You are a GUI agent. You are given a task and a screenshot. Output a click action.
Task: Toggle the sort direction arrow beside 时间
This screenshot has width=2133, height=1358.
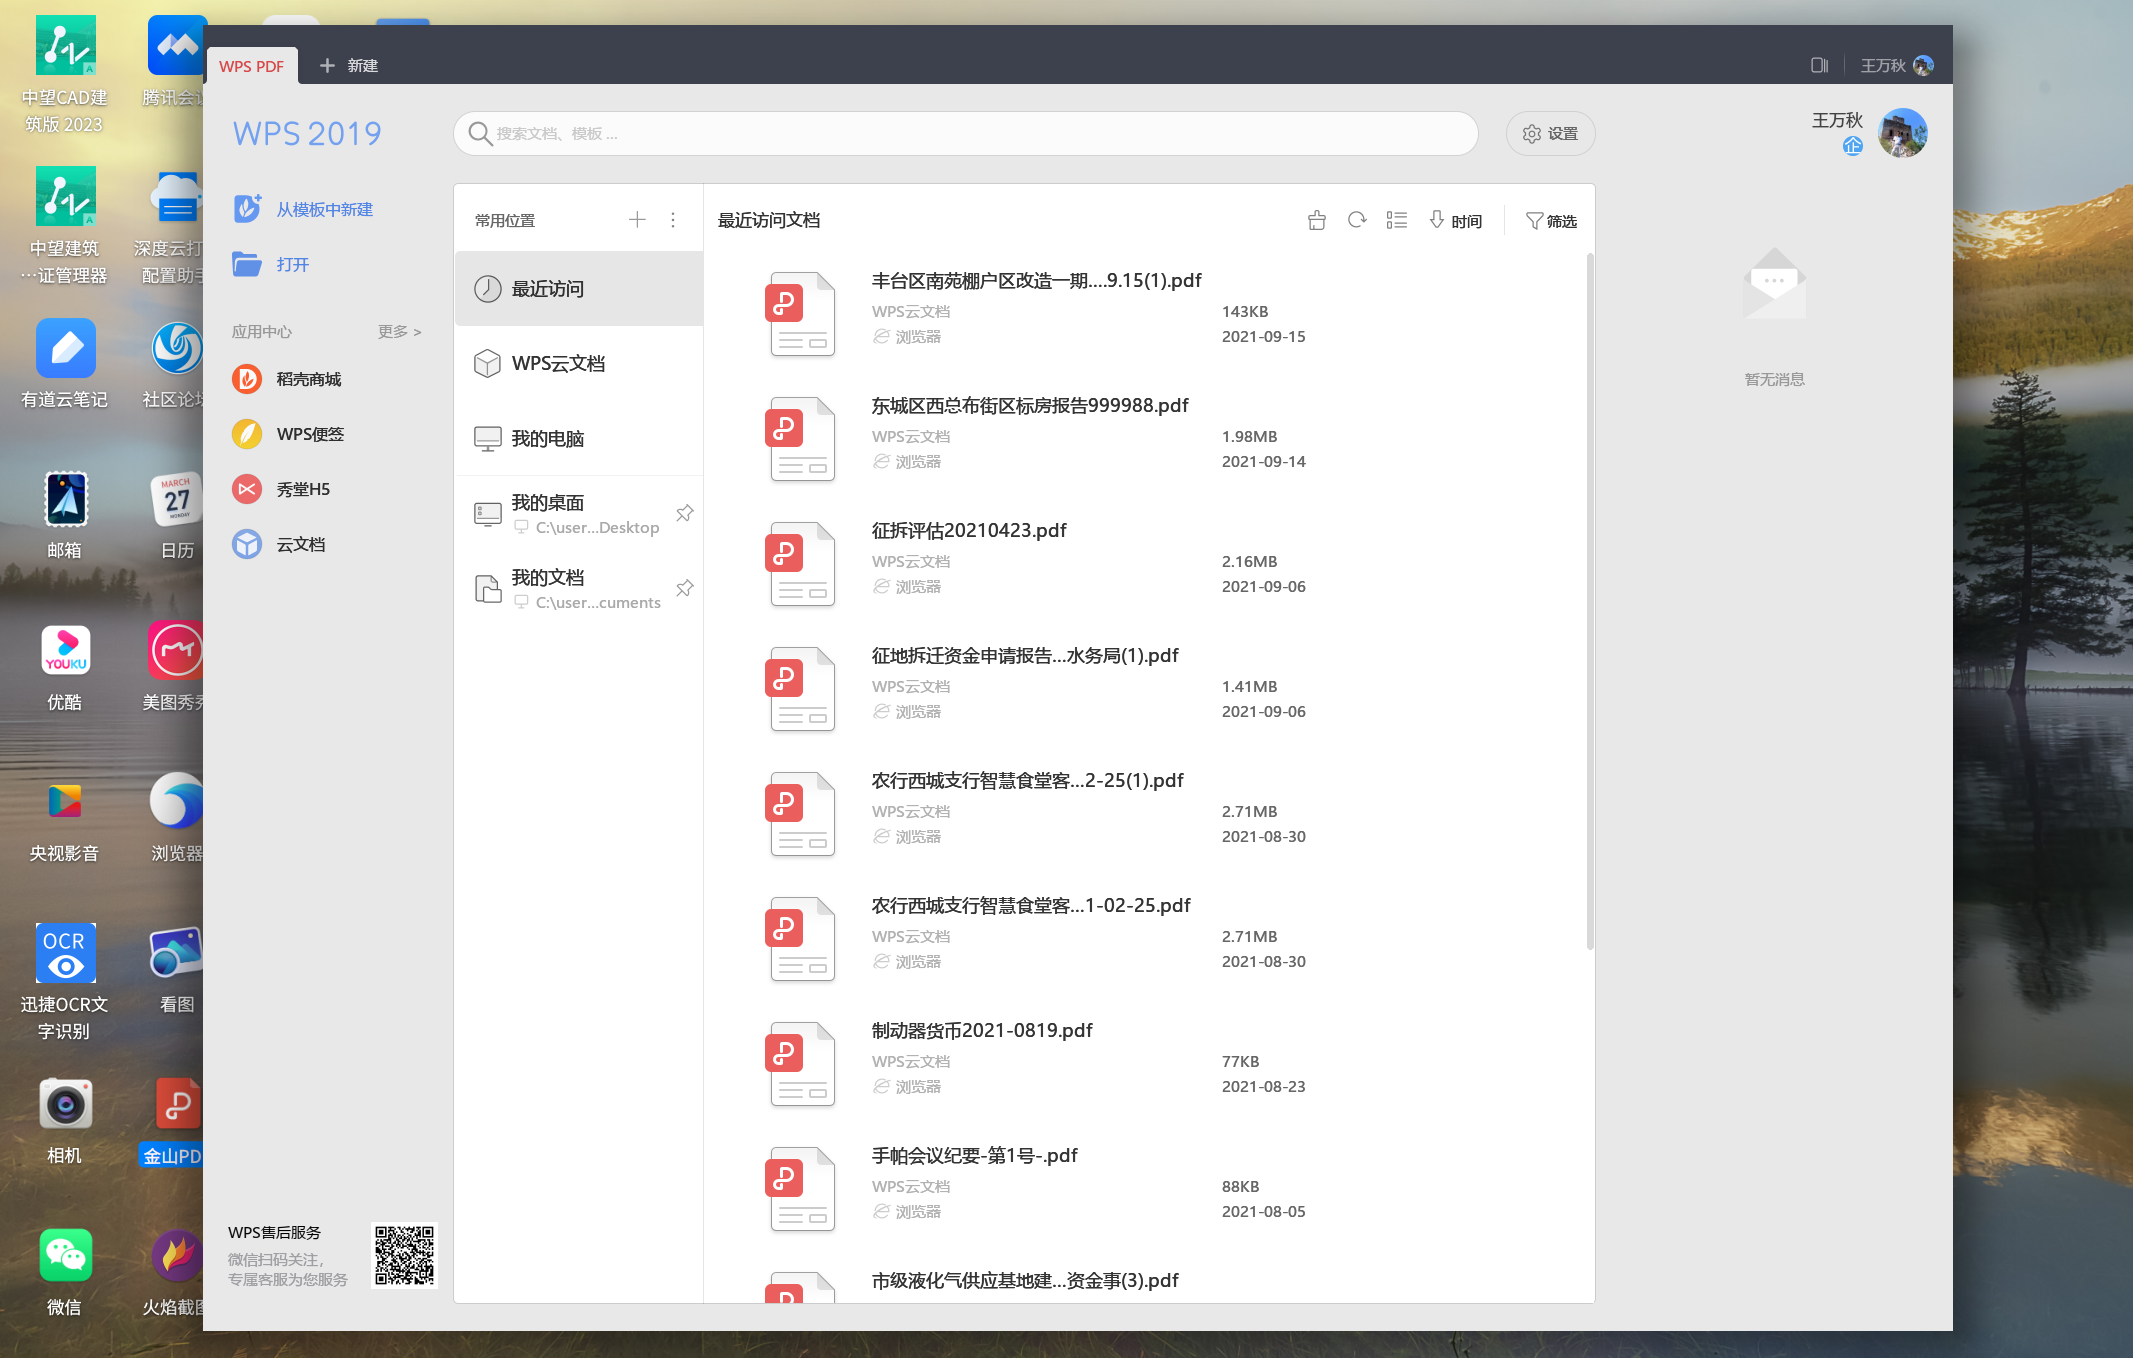click(1437, 220)
